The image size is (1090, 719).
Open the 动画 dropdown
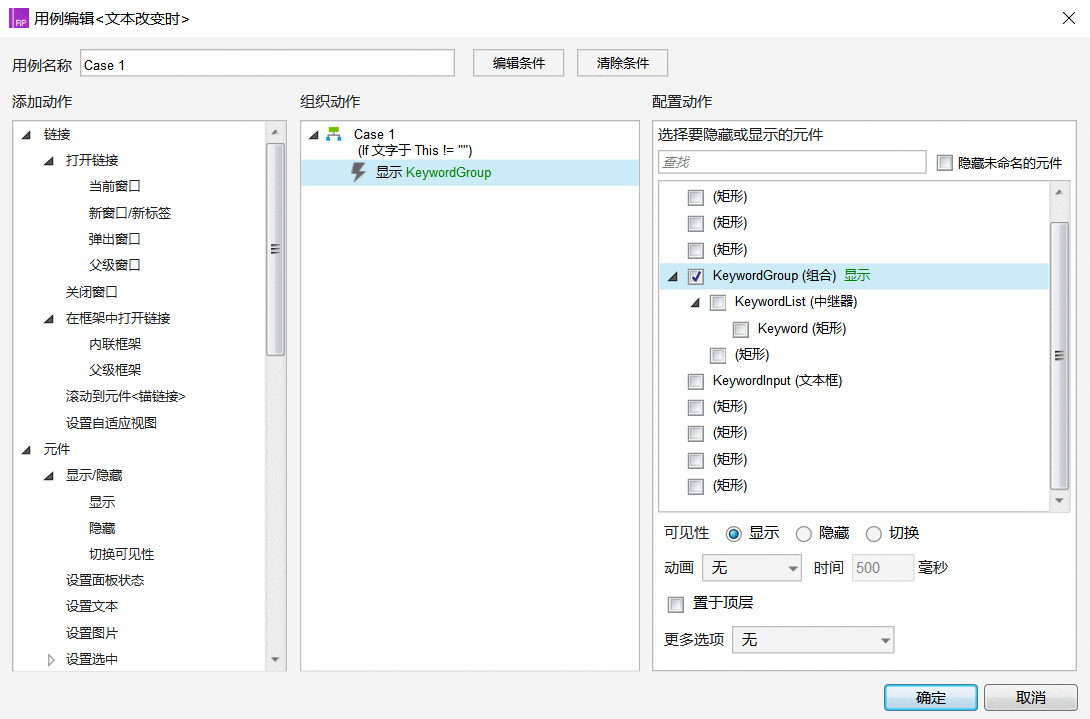click(752, 568)
